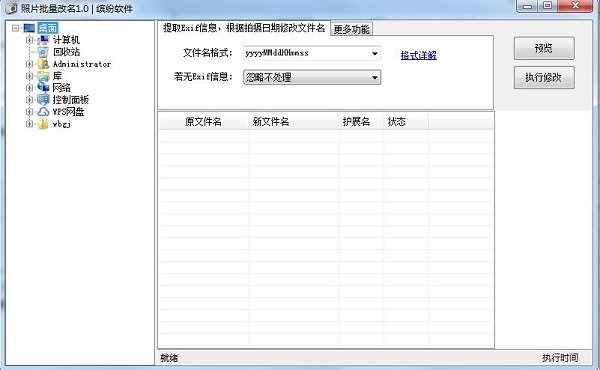Click the 状态 column header

(406, 122)
